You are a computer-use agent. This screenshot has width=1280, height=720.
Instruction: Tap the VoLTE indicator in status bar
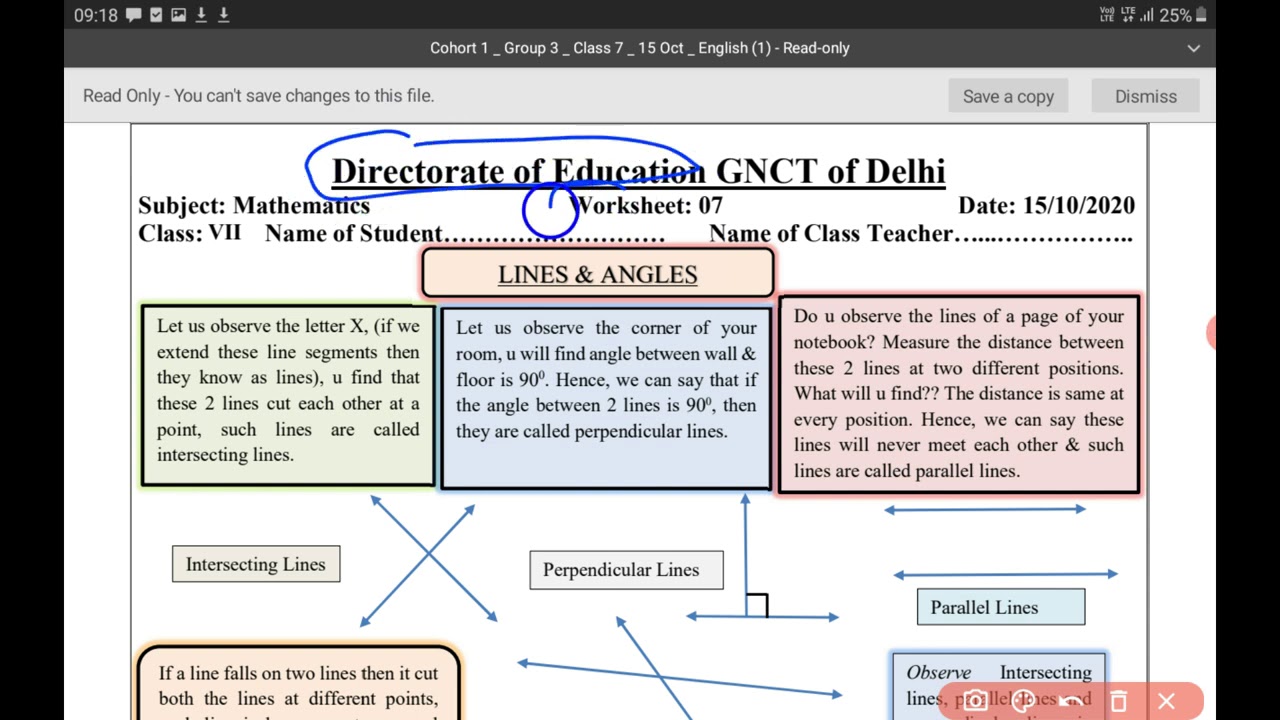tap(1106, 15)
